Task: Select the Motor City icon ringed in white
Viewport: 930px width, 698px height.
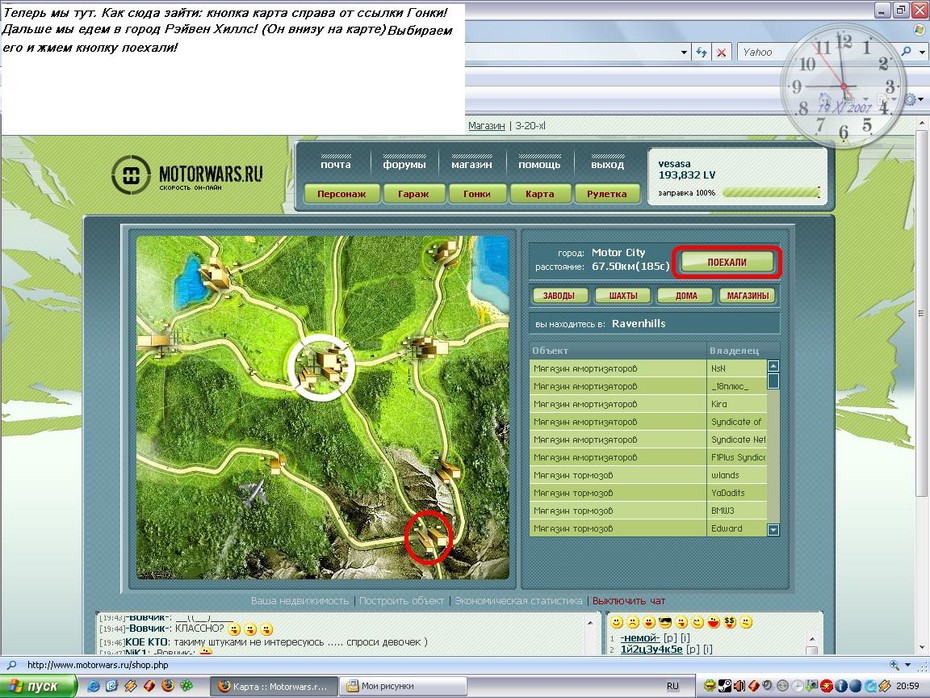Action: [321, 366]
